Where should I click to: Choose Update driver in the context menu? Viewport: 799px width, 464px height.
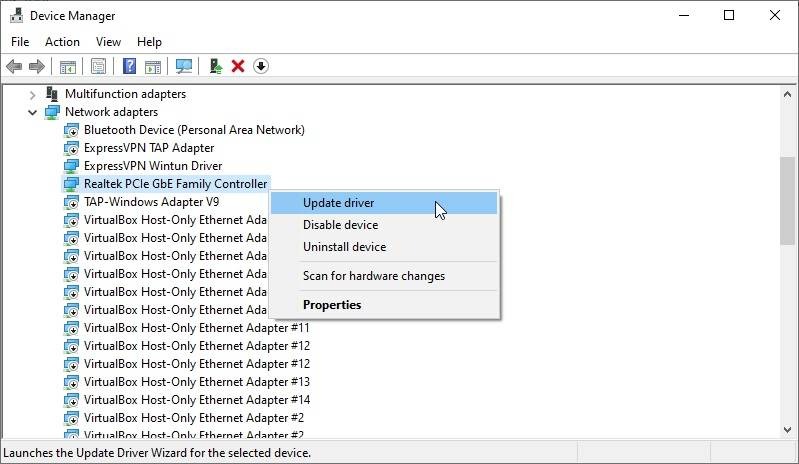384,203
